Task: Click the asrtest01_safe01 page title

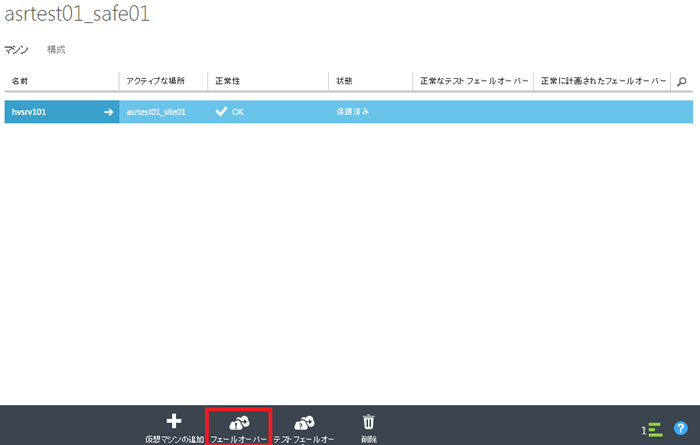Action: tap(77, 13)
